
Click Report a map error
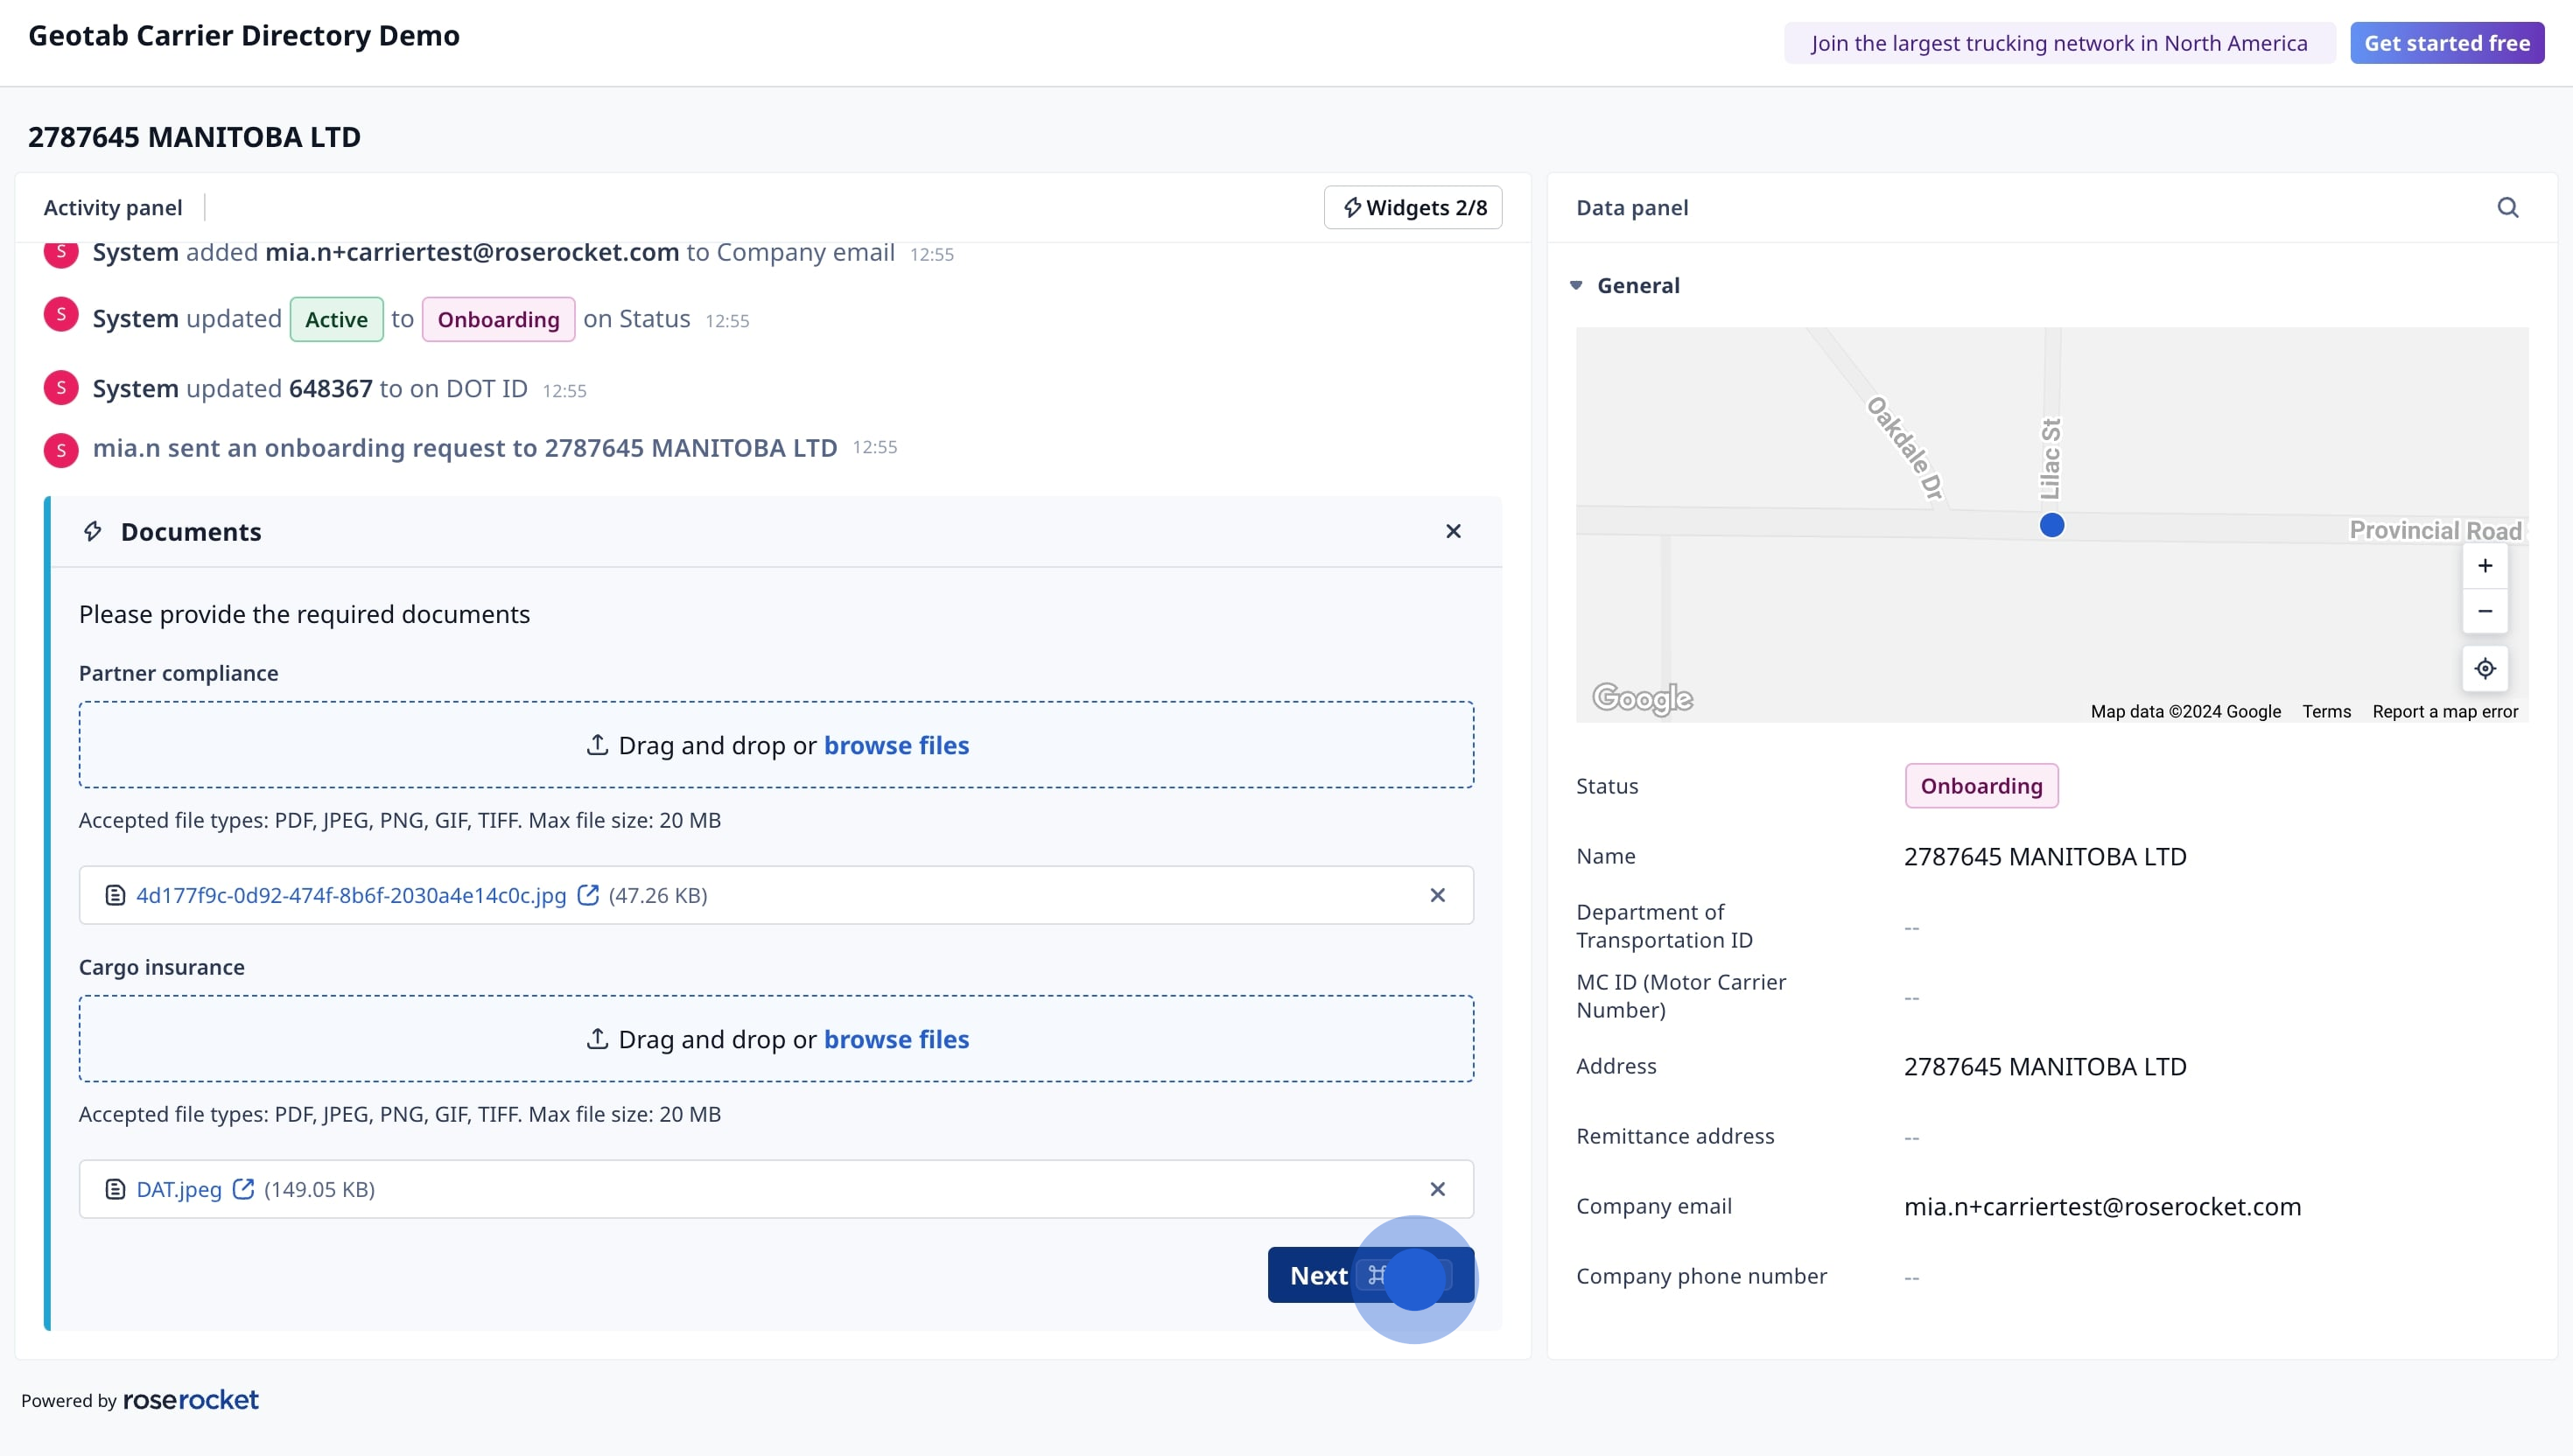[x=2445, y=711]
